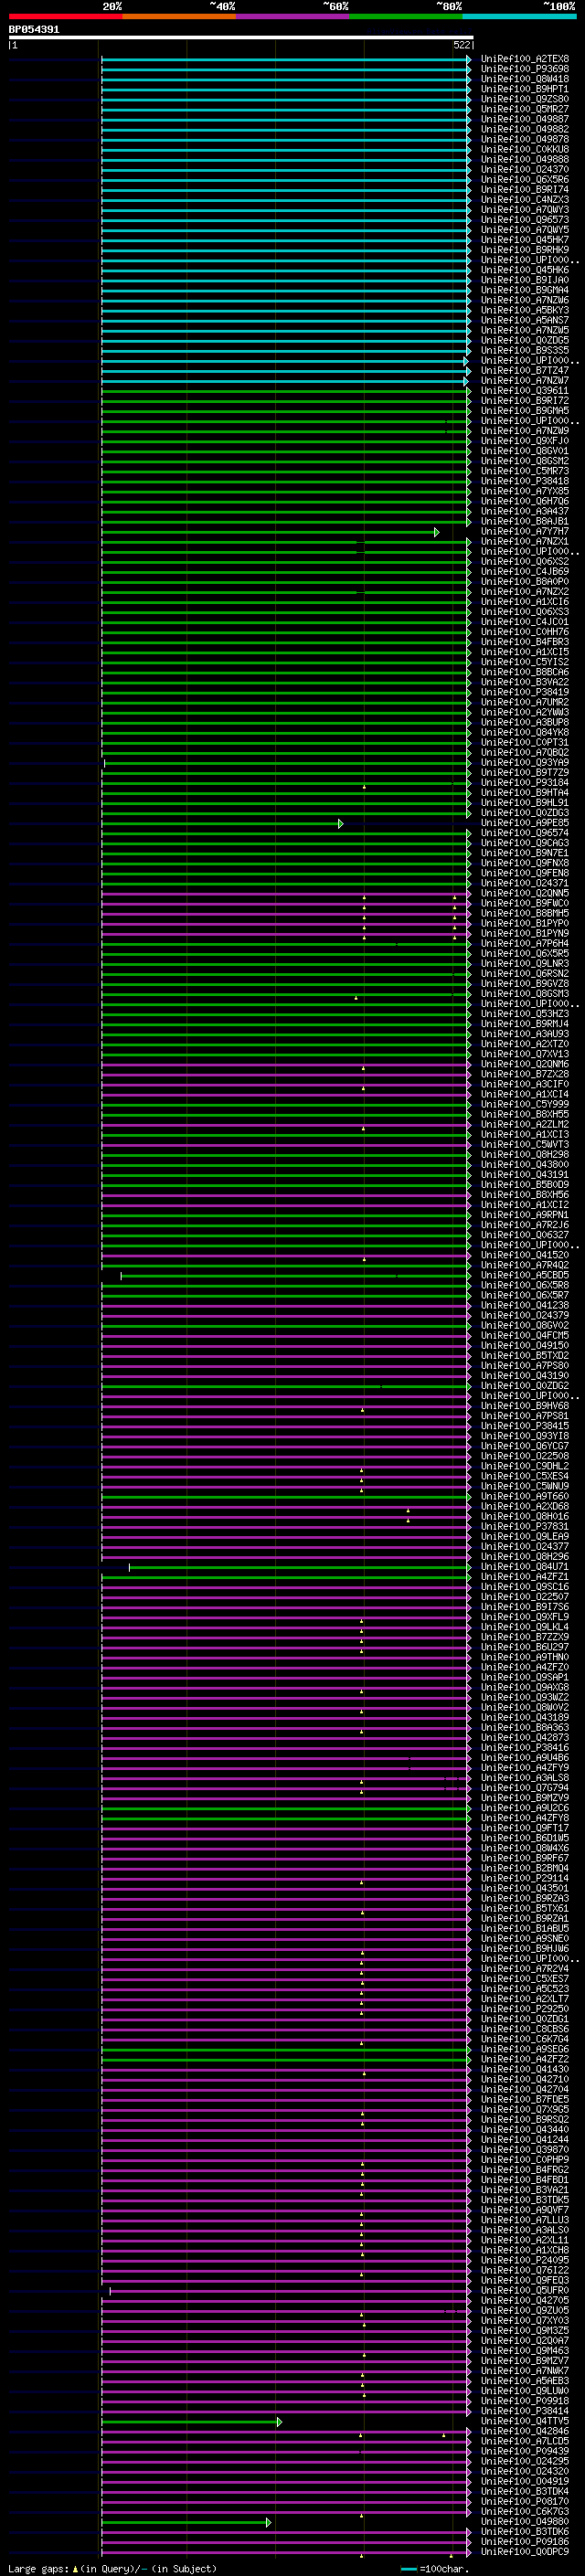The height and width of the screenshot is (2576, 585).
Task: Select the UniRef100_A9PE85 label
Action: 524,823
